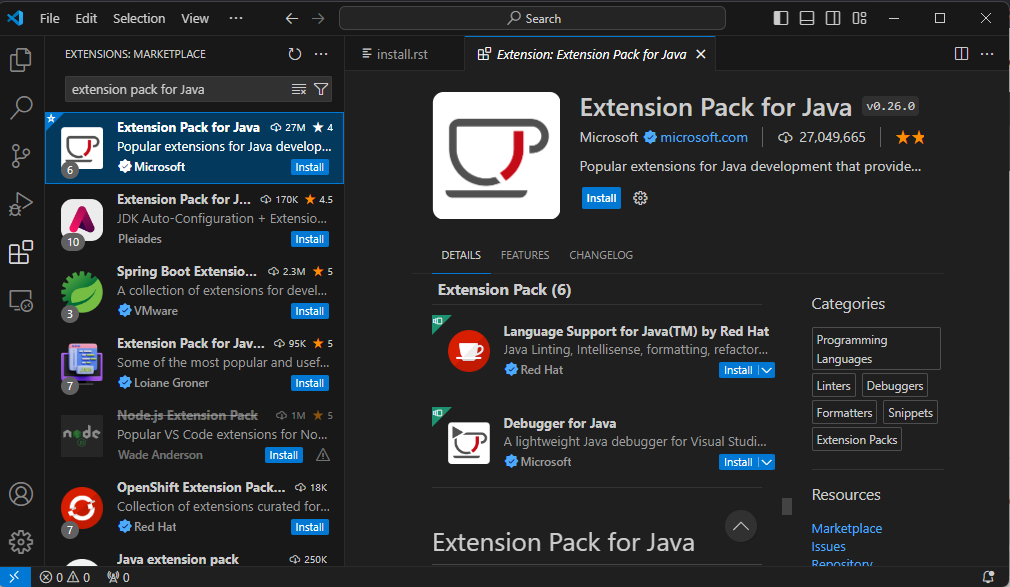The height and width of the screenshot is (587, 1010).
Task: Toggle the secondary side bar layout button
Action: click(833, 18)
